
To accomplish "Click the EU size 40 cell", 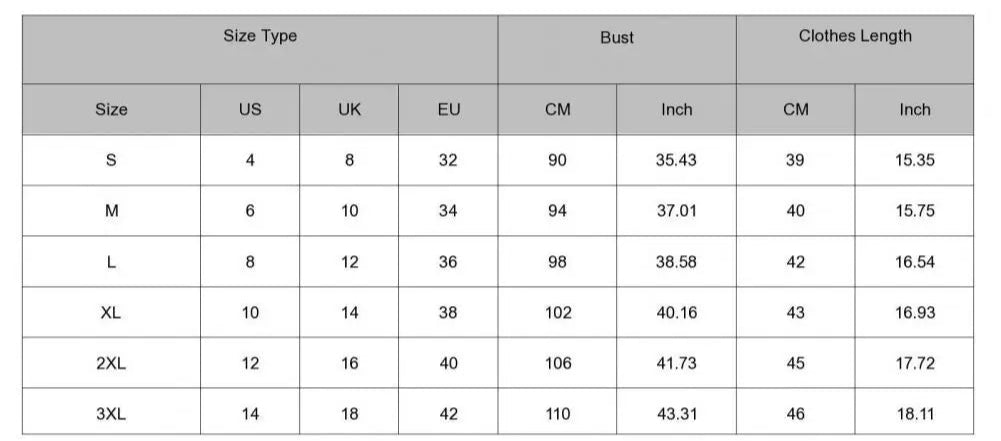I will (x=448, y=363).
